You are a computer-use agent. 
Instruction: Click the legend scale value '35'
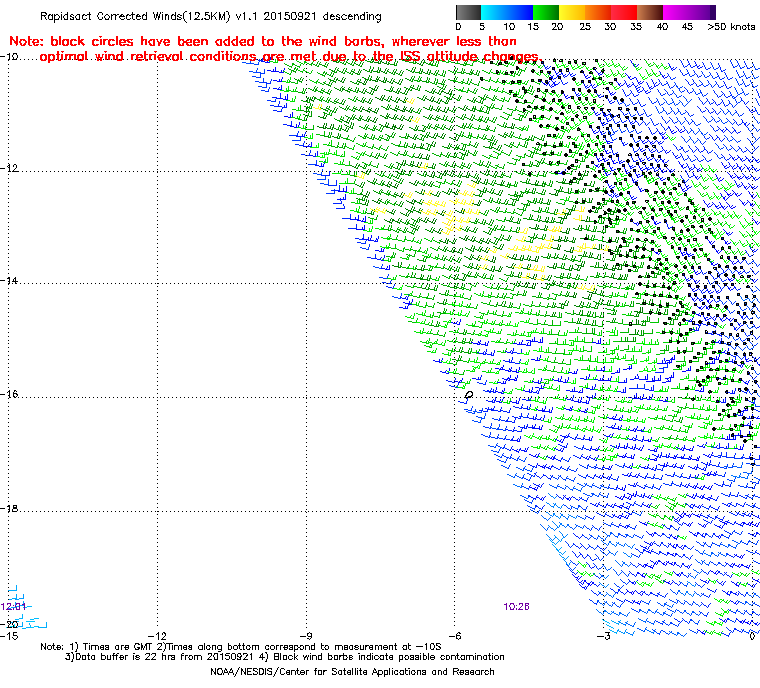636,27
